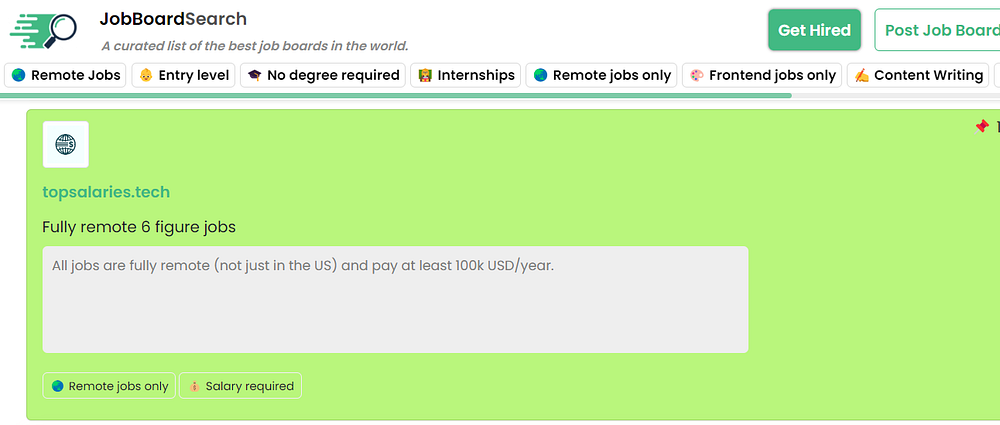Click globe emoji in Remote Jobs tag
This screenshot has height=425, width=1000.
pos(18,75)
